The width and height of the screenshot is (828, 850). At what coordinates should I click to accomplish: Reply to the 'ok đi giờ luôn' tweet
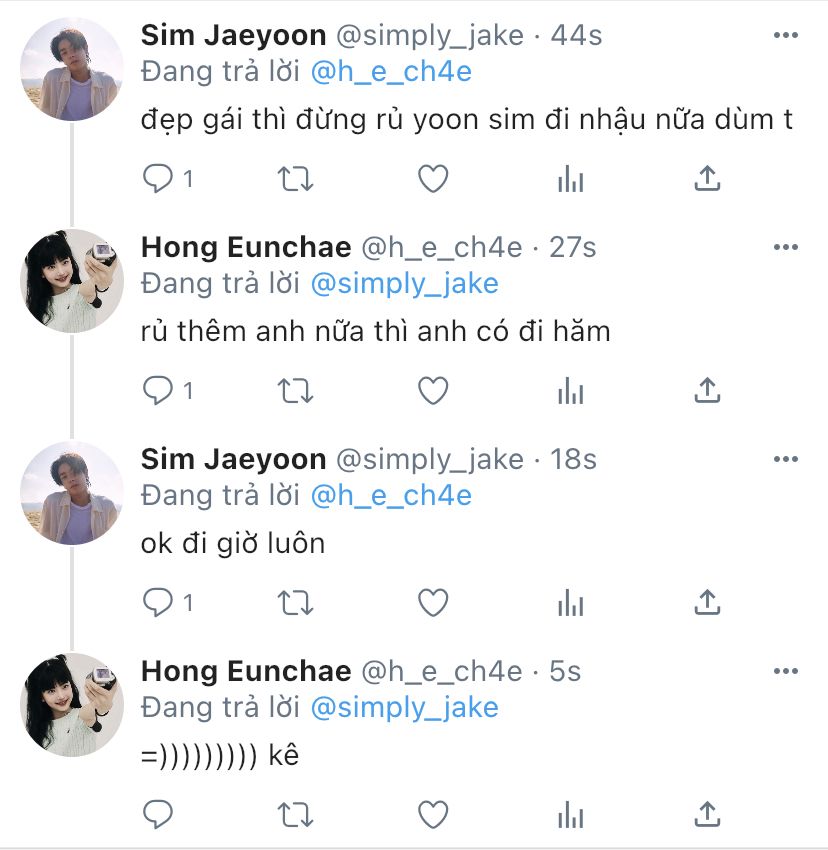point(159,603)
